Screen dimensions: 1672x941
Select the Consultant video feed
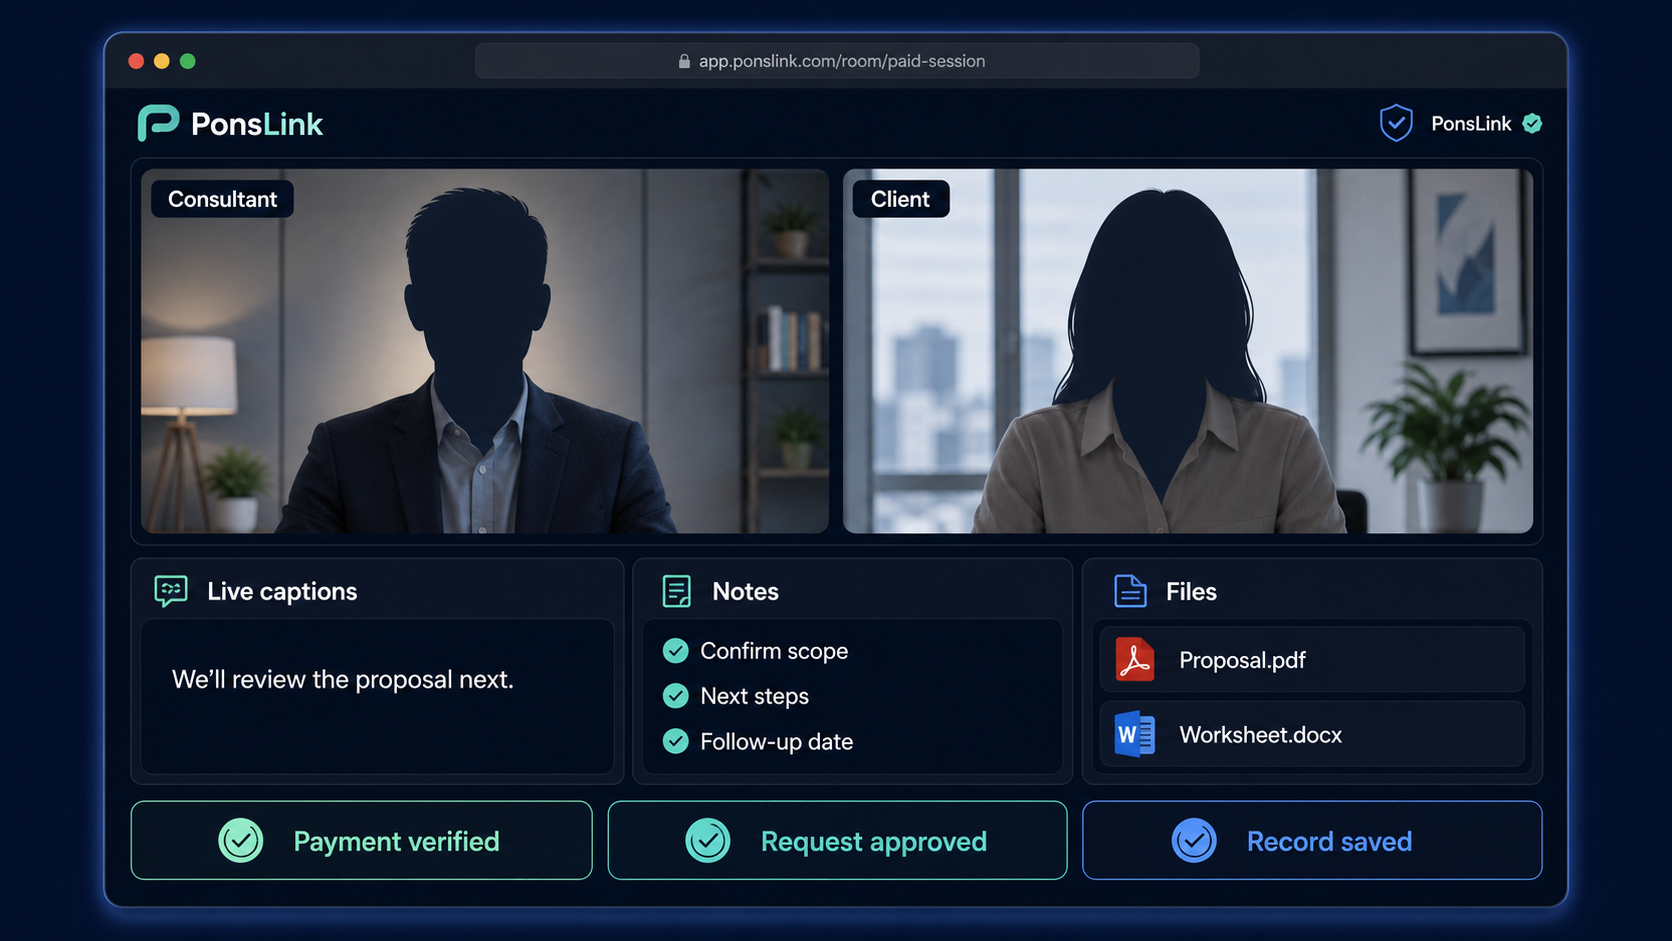pos(485,351)
